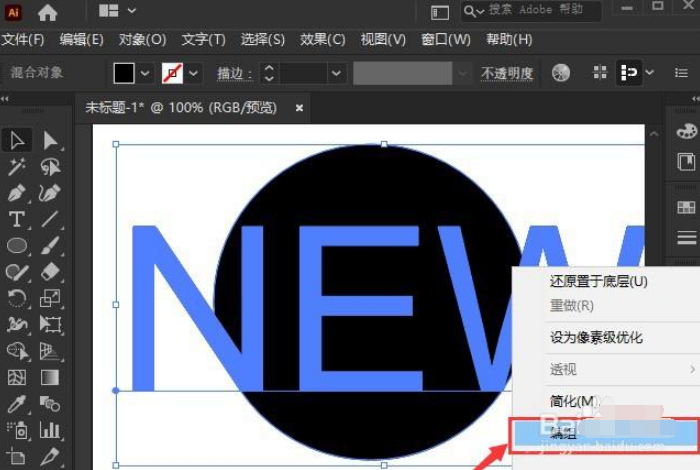This screenshot has width=700, height=470.
Task: Adjust stroke weight stepper arrows
Action: tap(268, 73)
